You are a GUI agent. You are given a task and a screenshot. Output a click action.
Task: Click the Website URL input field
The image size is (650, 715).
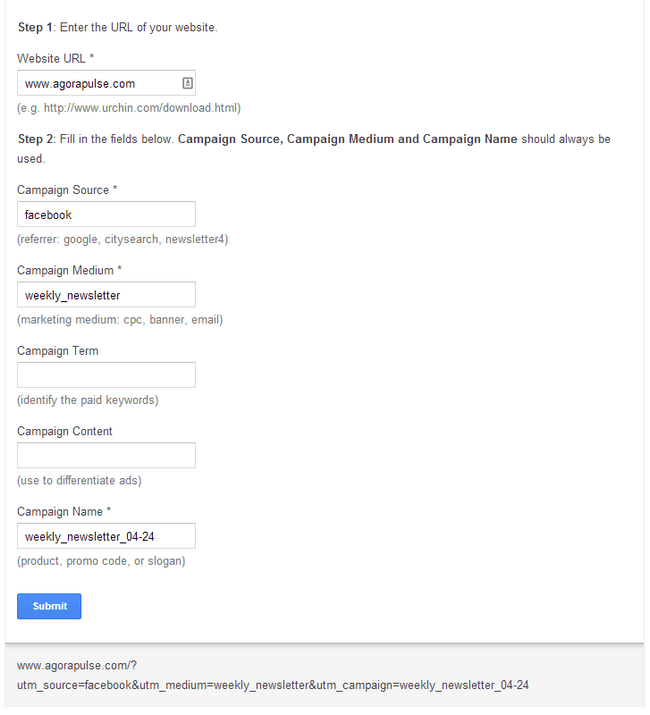pos(106,83)
